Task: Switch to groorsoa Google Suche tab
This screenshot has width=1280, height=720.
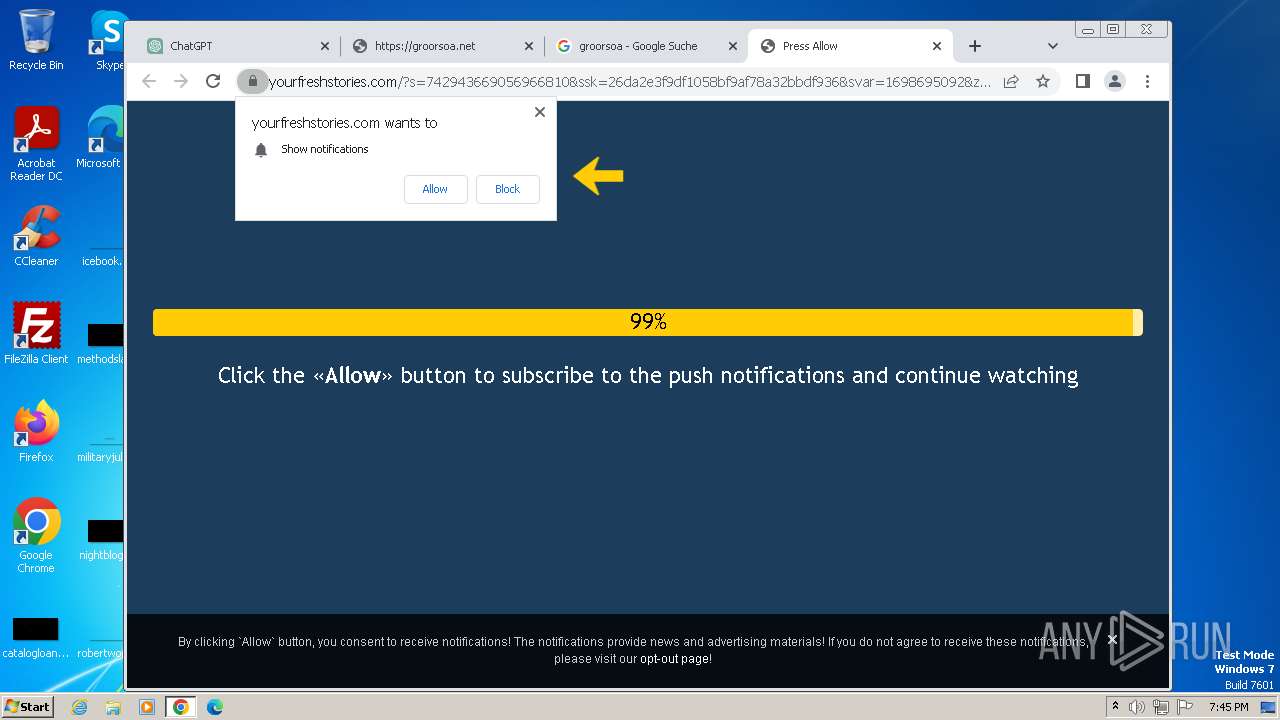Action: 646,46
